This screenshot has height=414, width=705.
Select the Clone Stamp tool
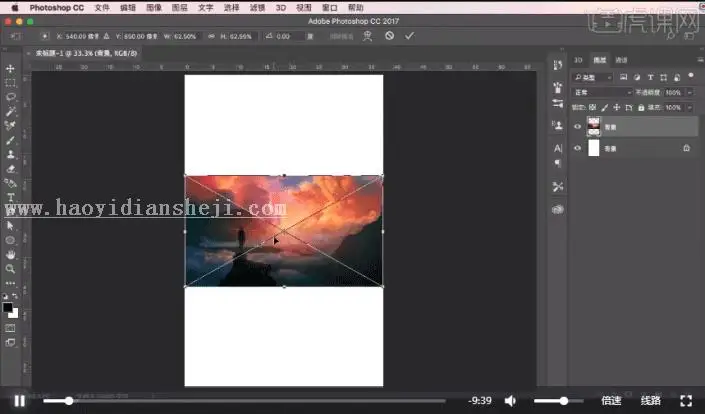coord(10,154)
